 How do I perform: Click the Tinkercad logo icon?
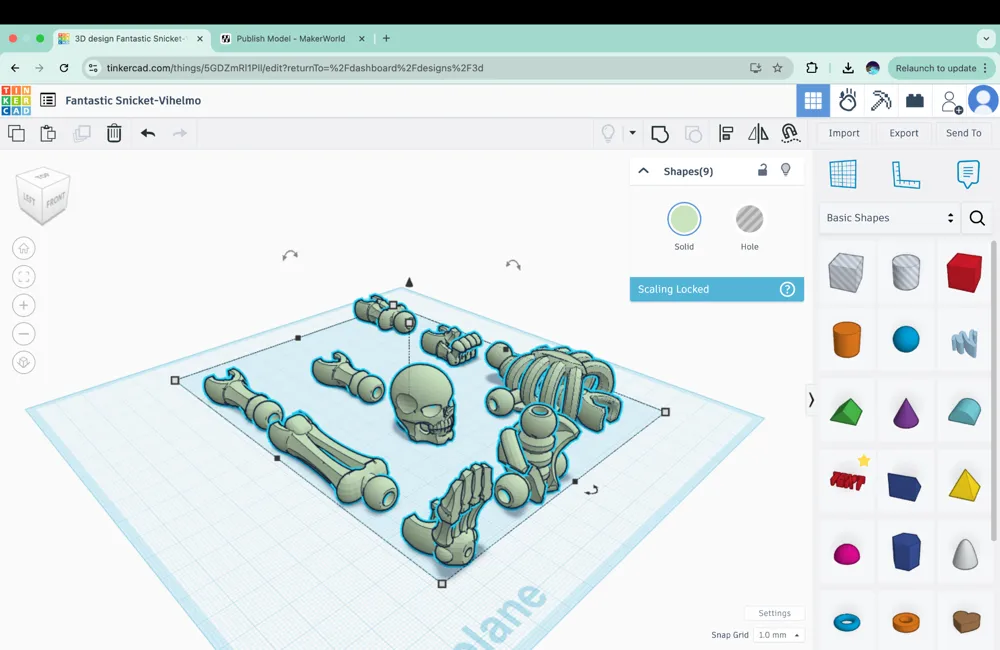point(16,100)
